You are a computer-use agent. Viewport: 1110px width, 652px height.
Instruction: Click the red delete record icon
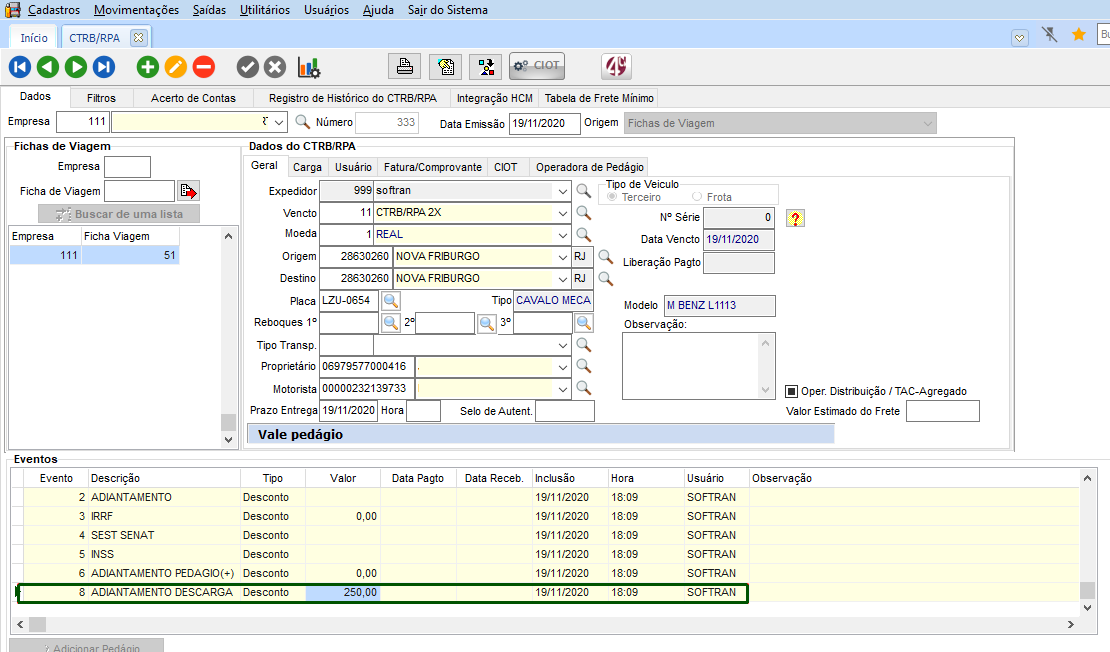click(x=204, y=67)
